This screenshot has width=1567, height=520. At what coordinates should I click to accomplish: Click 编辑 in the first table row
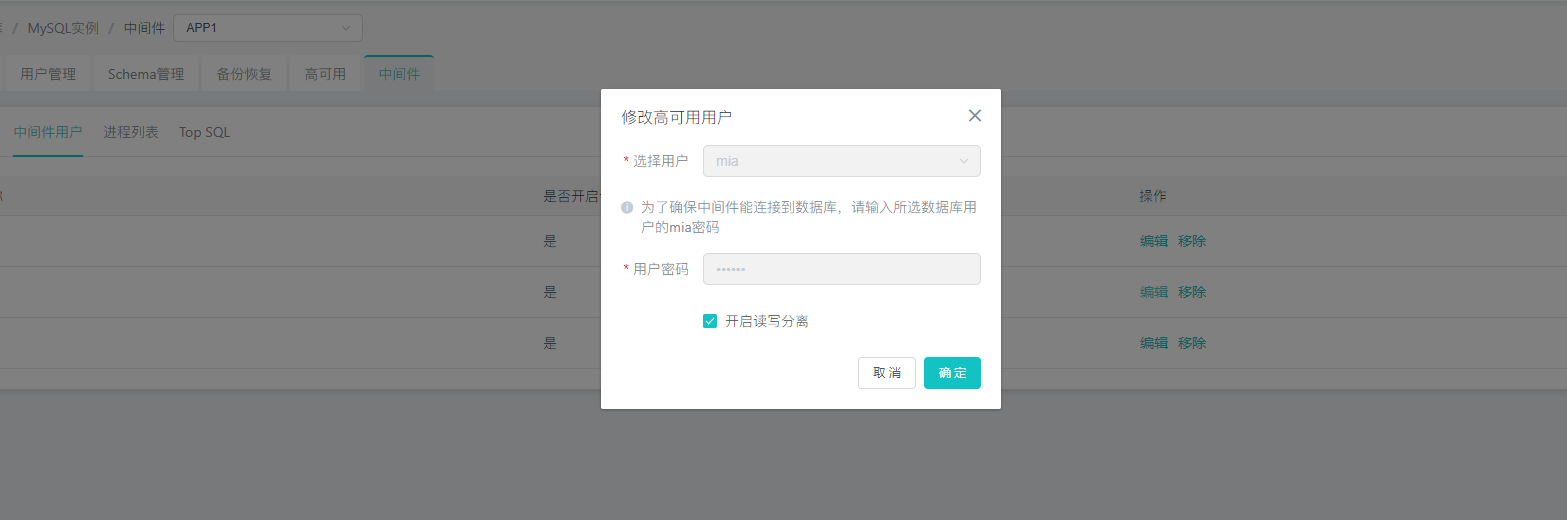point(1154,241)
